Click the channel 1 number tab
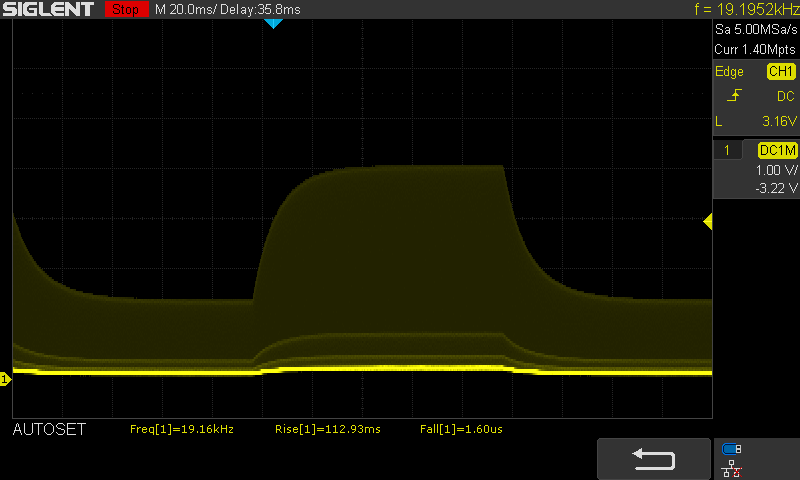 pyautogui.click(x=727, y=150)
